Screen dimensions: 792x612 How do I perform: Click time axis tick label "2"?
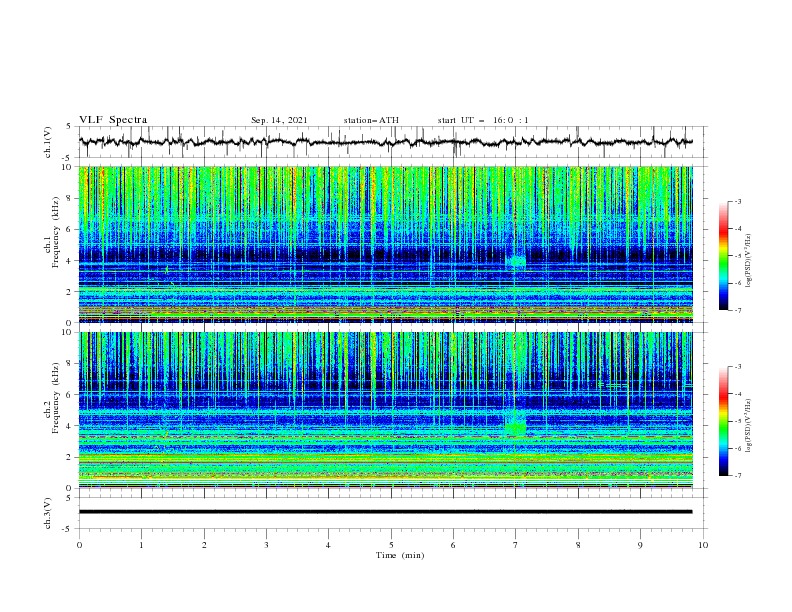204,545
